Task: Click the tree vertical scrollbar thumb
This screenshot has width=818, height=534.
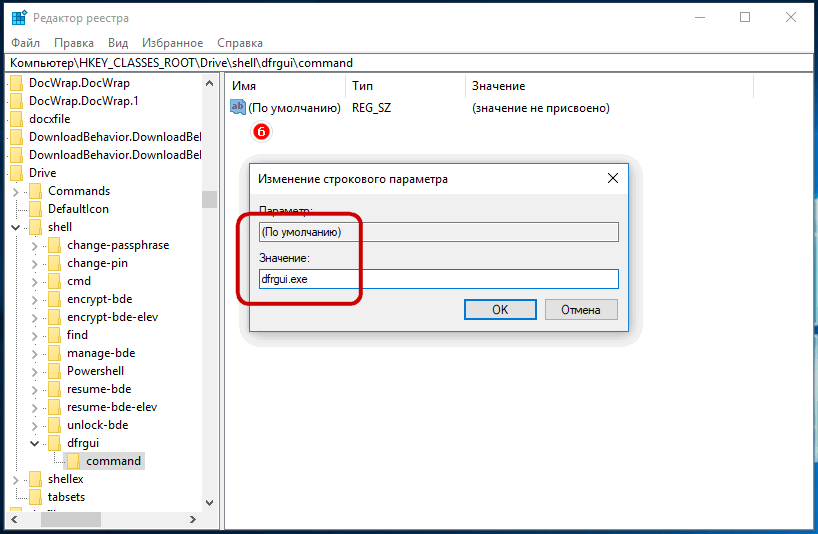Action: coord(210,199)
